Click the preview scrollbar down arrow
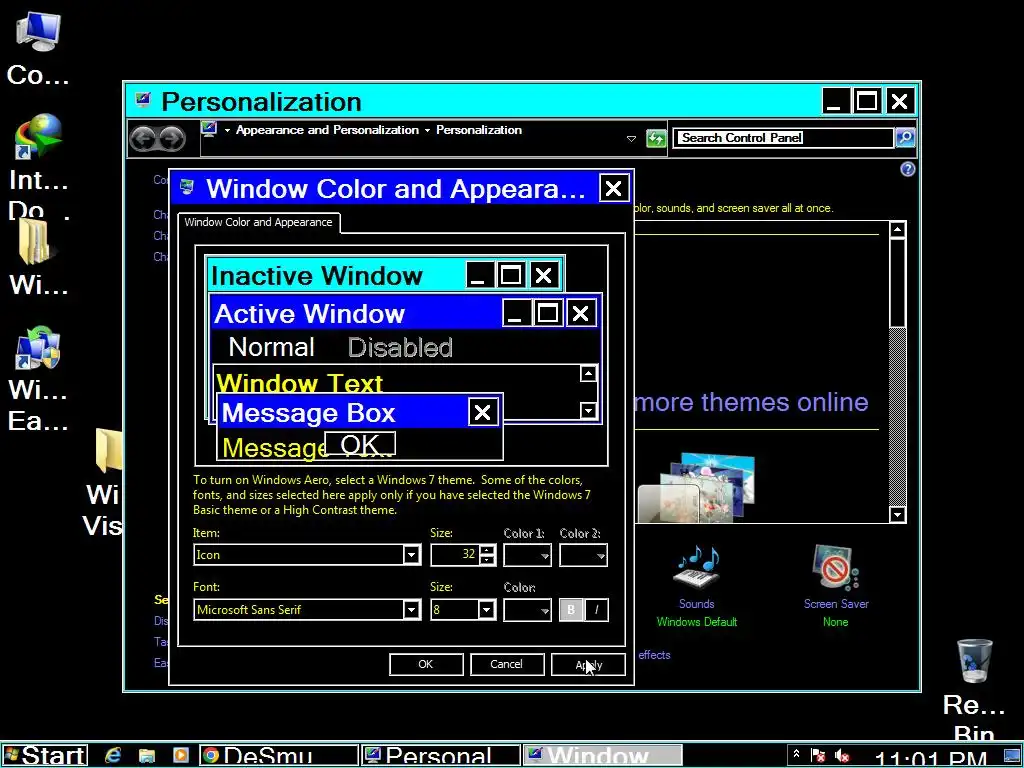Viewport: 1024px width, 768px height. [588, 410]
